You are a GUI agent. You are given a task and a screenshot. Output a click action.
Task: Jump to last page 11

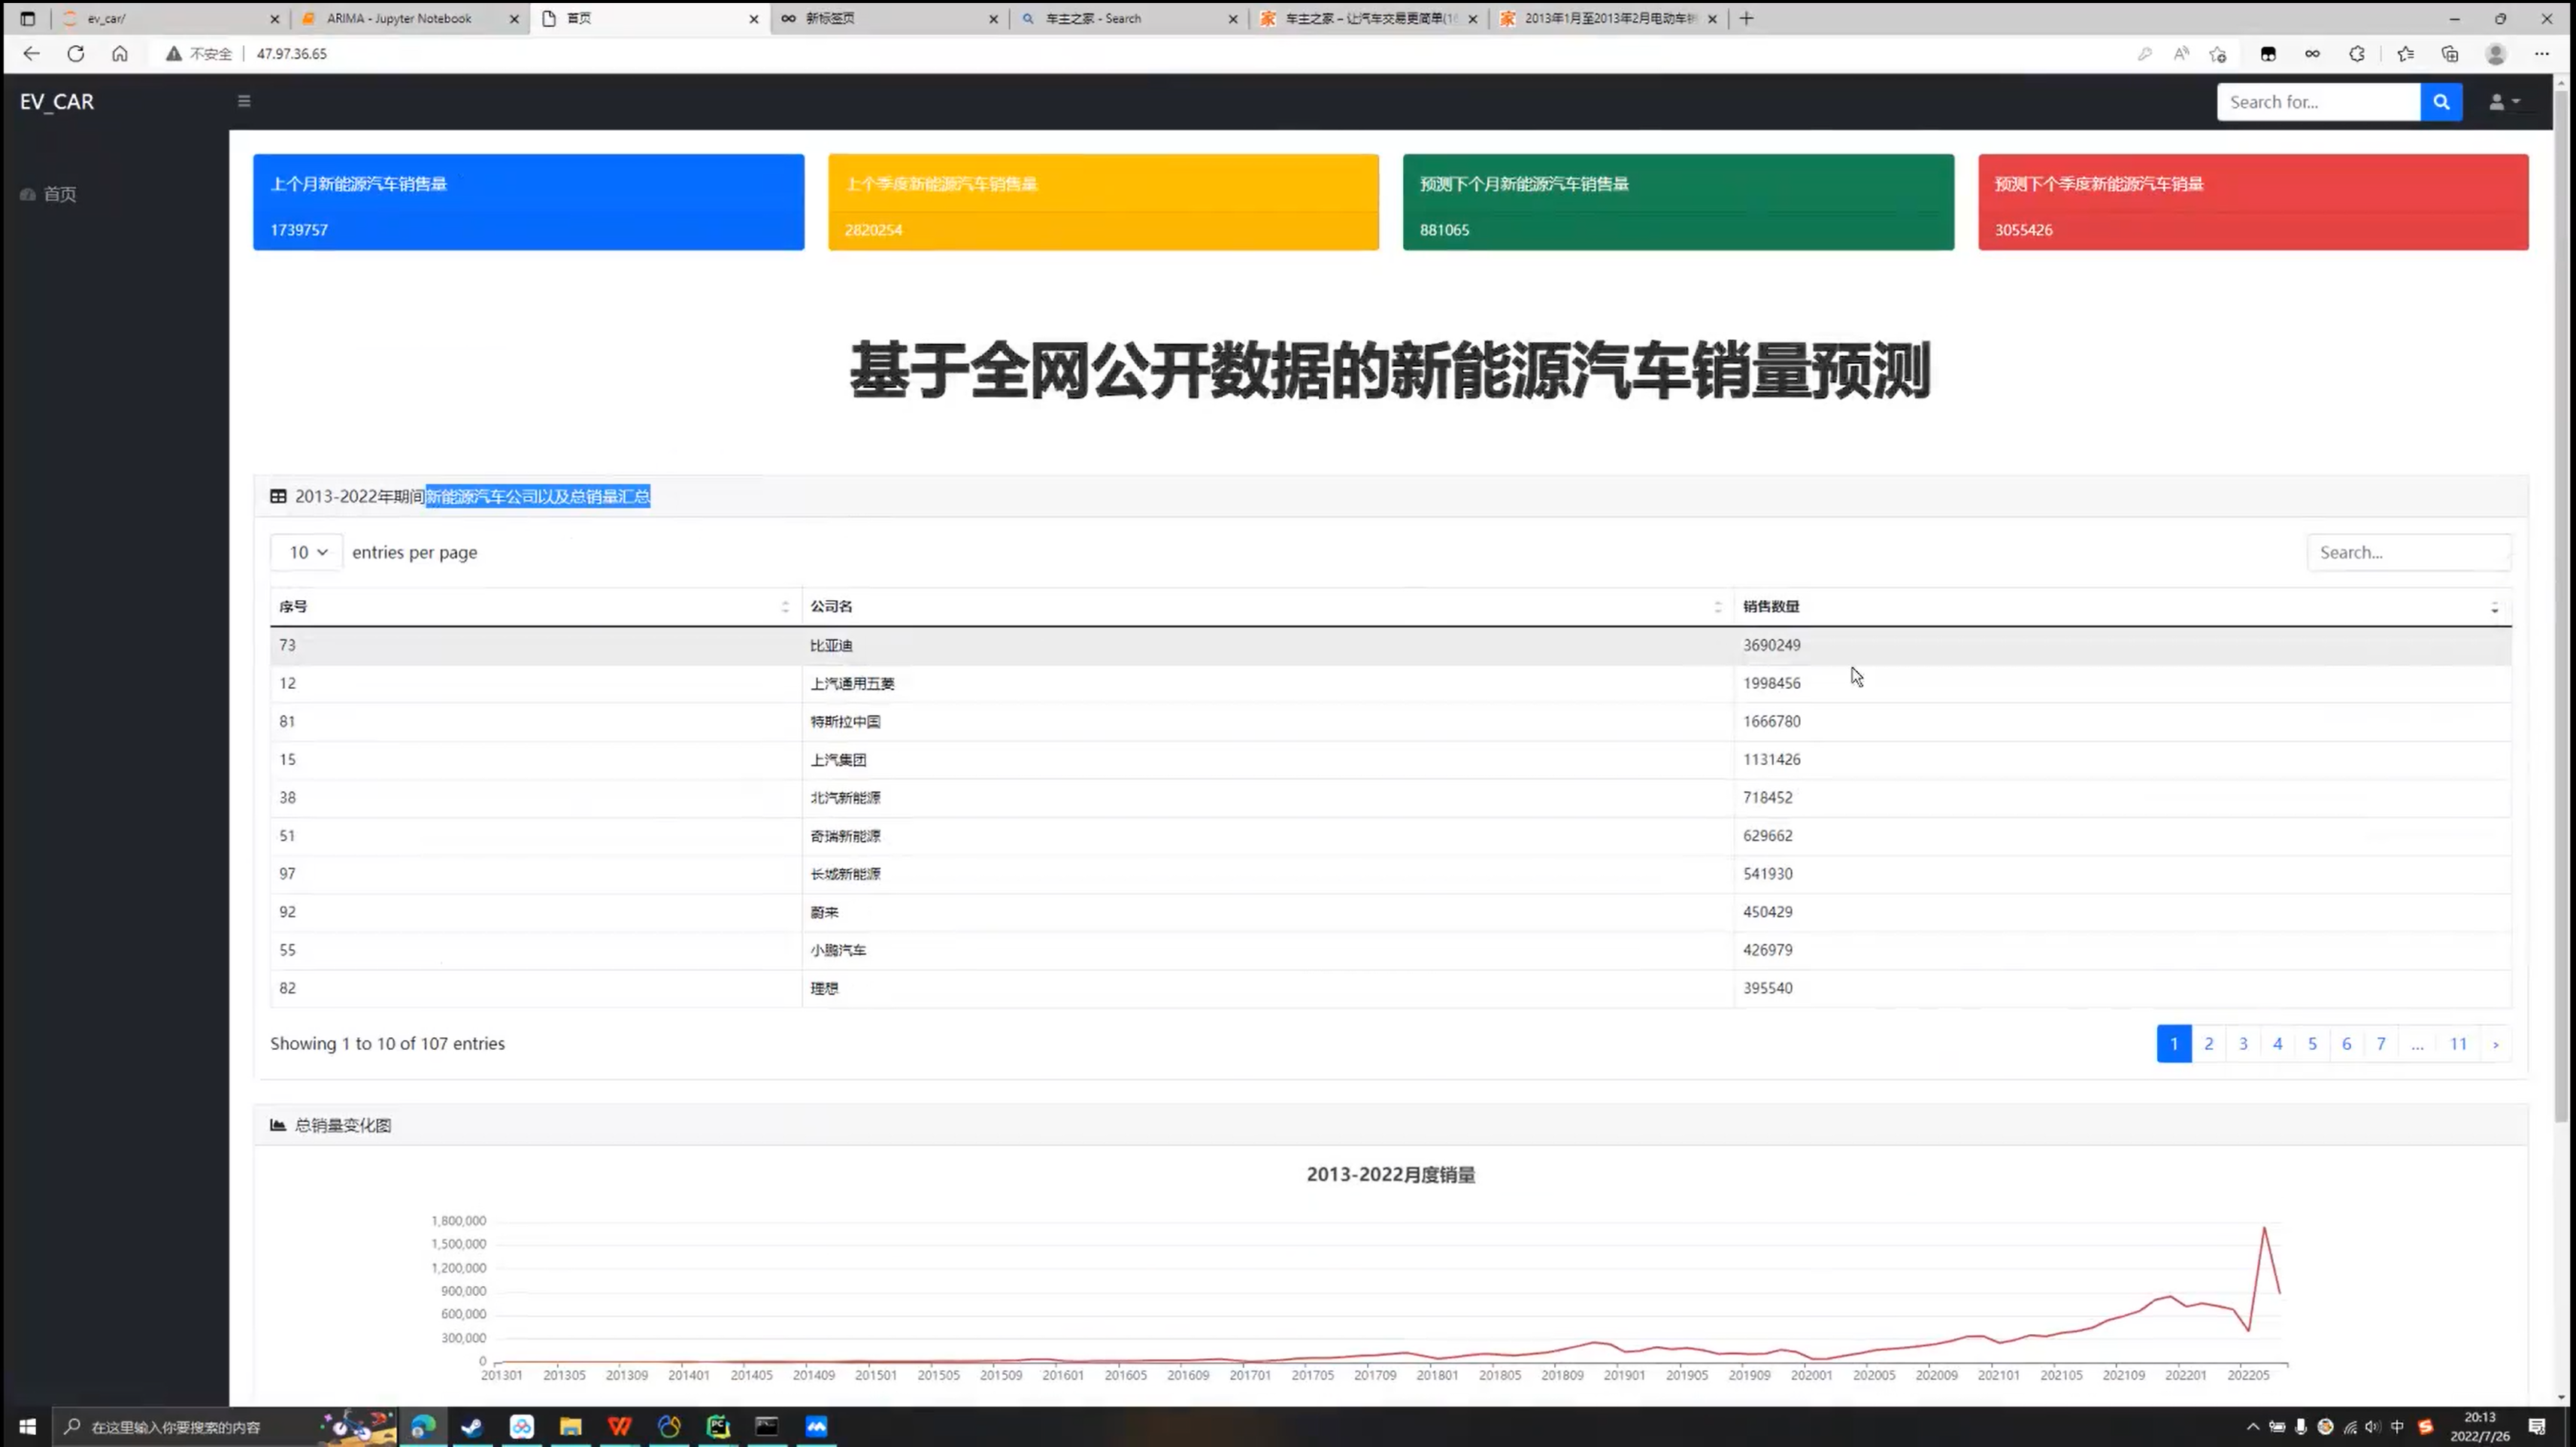tap(2458, 1044)
